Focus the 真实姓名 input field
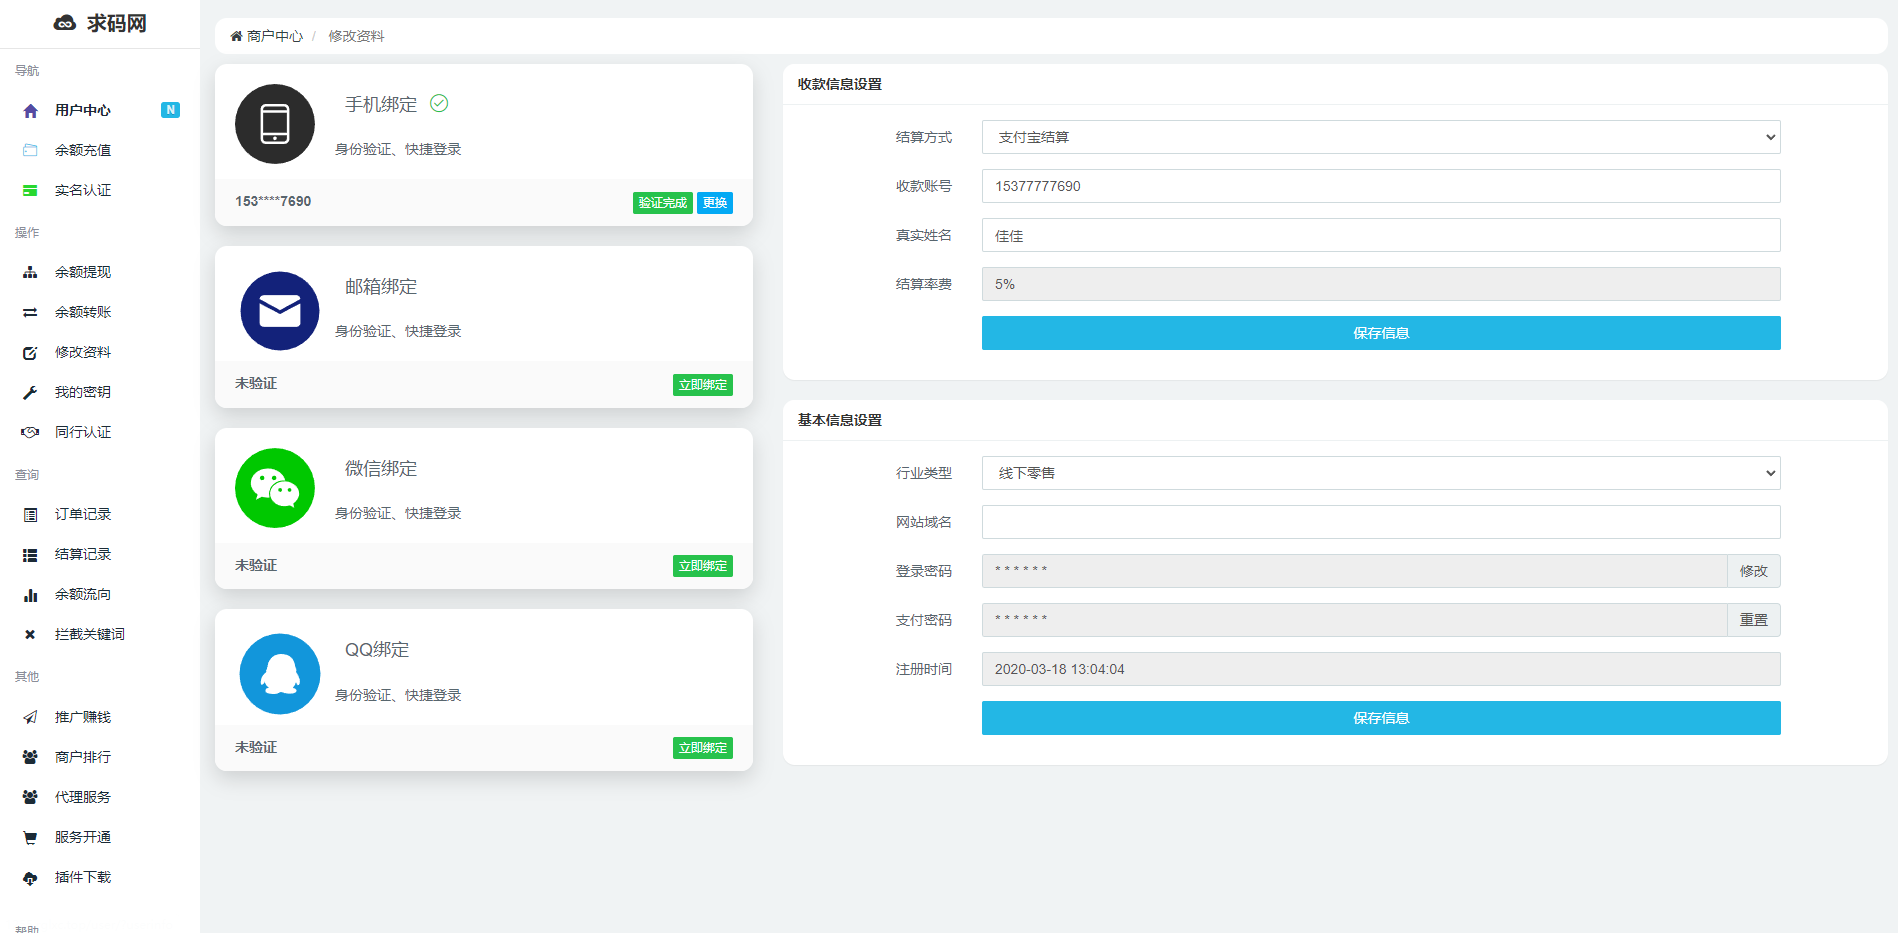The width and height of the screenshot is (1898, 933). pos(1381,235)
